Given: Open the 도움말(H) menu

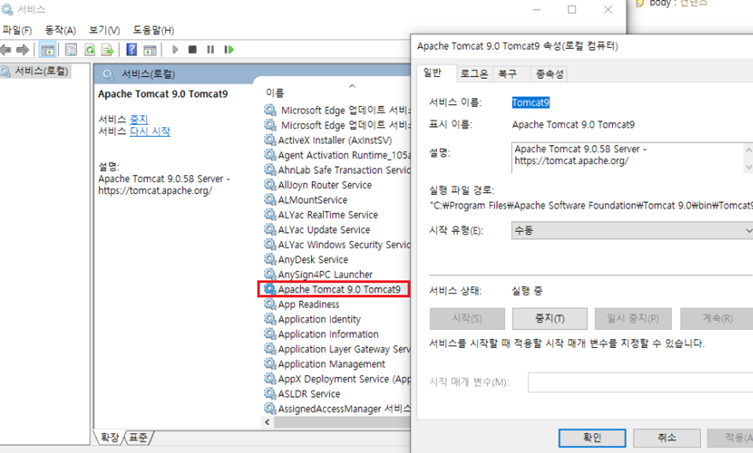Looking at the screenshot, I should (153, 30).
